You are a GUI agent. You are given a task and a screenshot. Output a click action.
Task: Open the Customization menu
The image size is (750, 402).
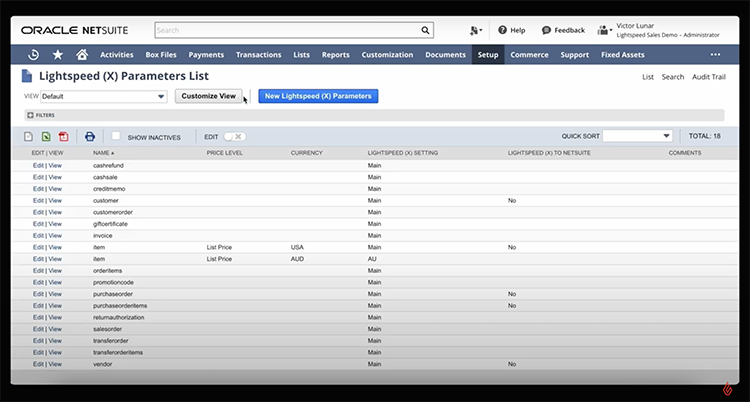[386, 55]
